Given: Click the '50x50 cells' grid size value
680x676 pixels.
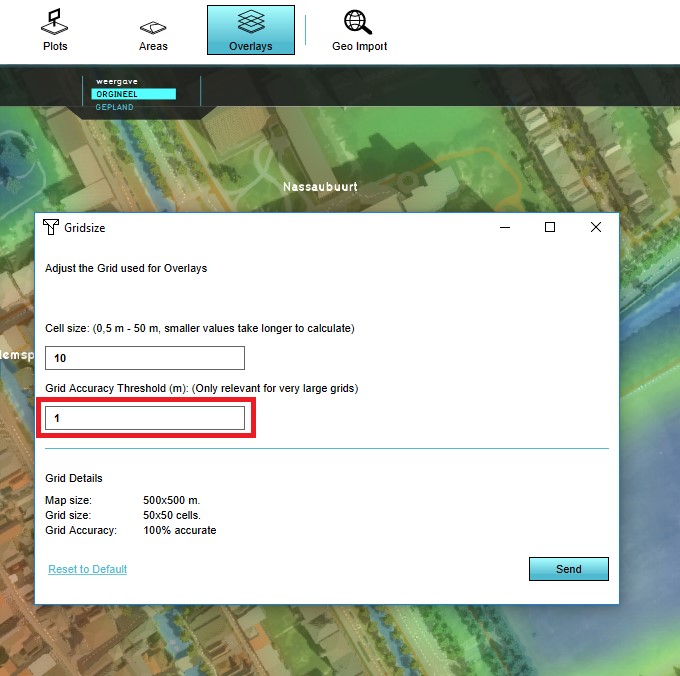Looking at the screenshot, I should click(x=172, y=516).
